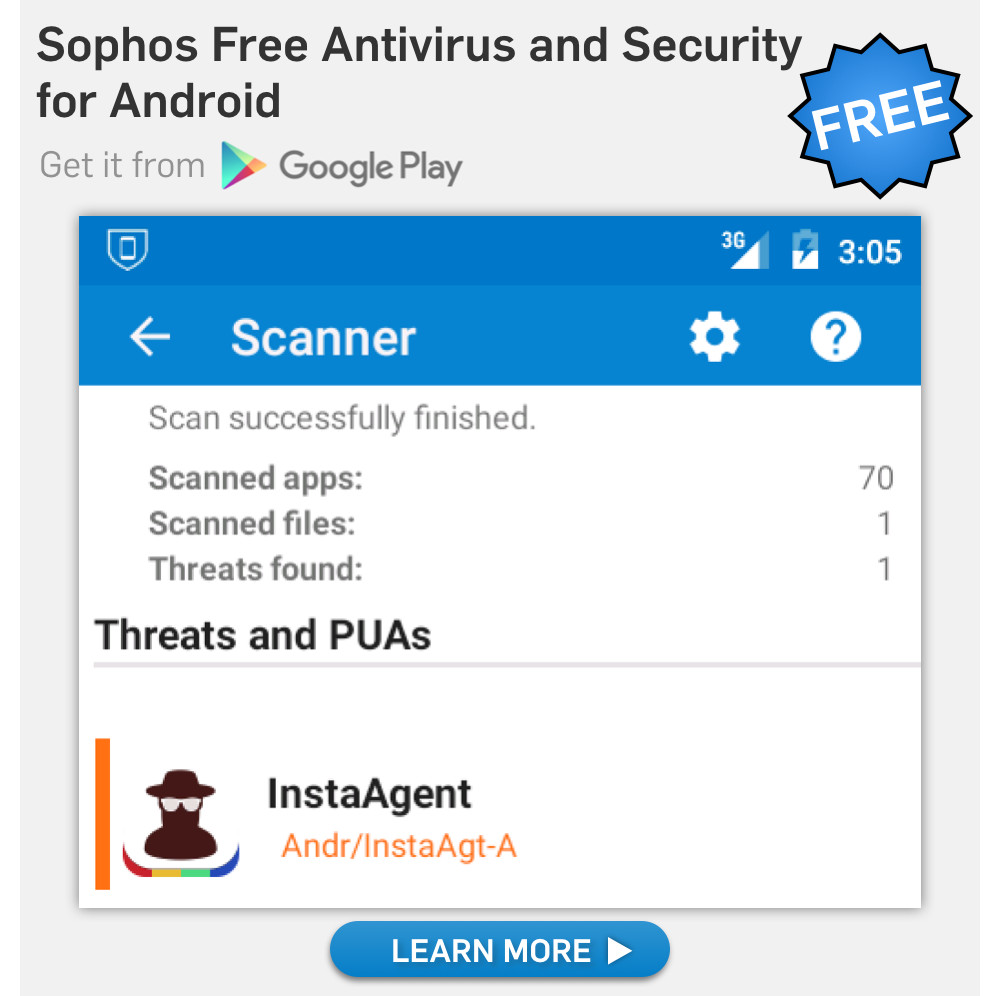The width and height of the screenshot is (1000, 996).
Task: Click the Google Play text link
Action: pyautogui.click(x=371, y=167)
